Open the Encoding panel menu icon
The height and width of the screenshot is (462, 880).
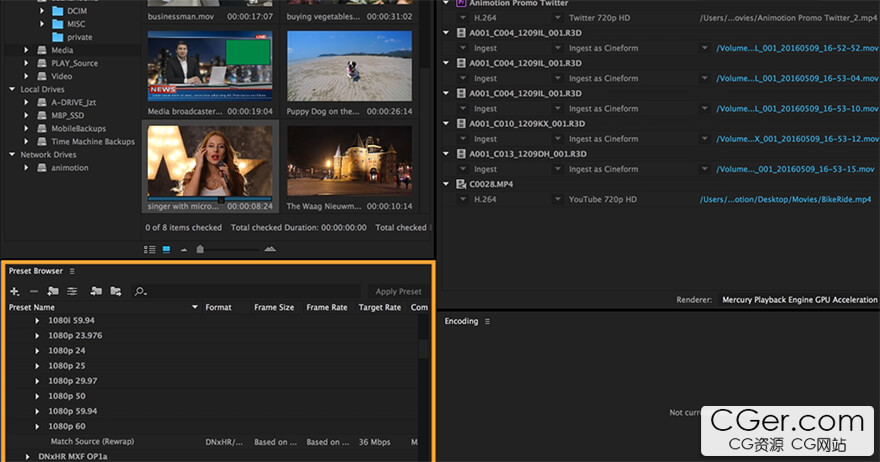(x=488, y=321)
